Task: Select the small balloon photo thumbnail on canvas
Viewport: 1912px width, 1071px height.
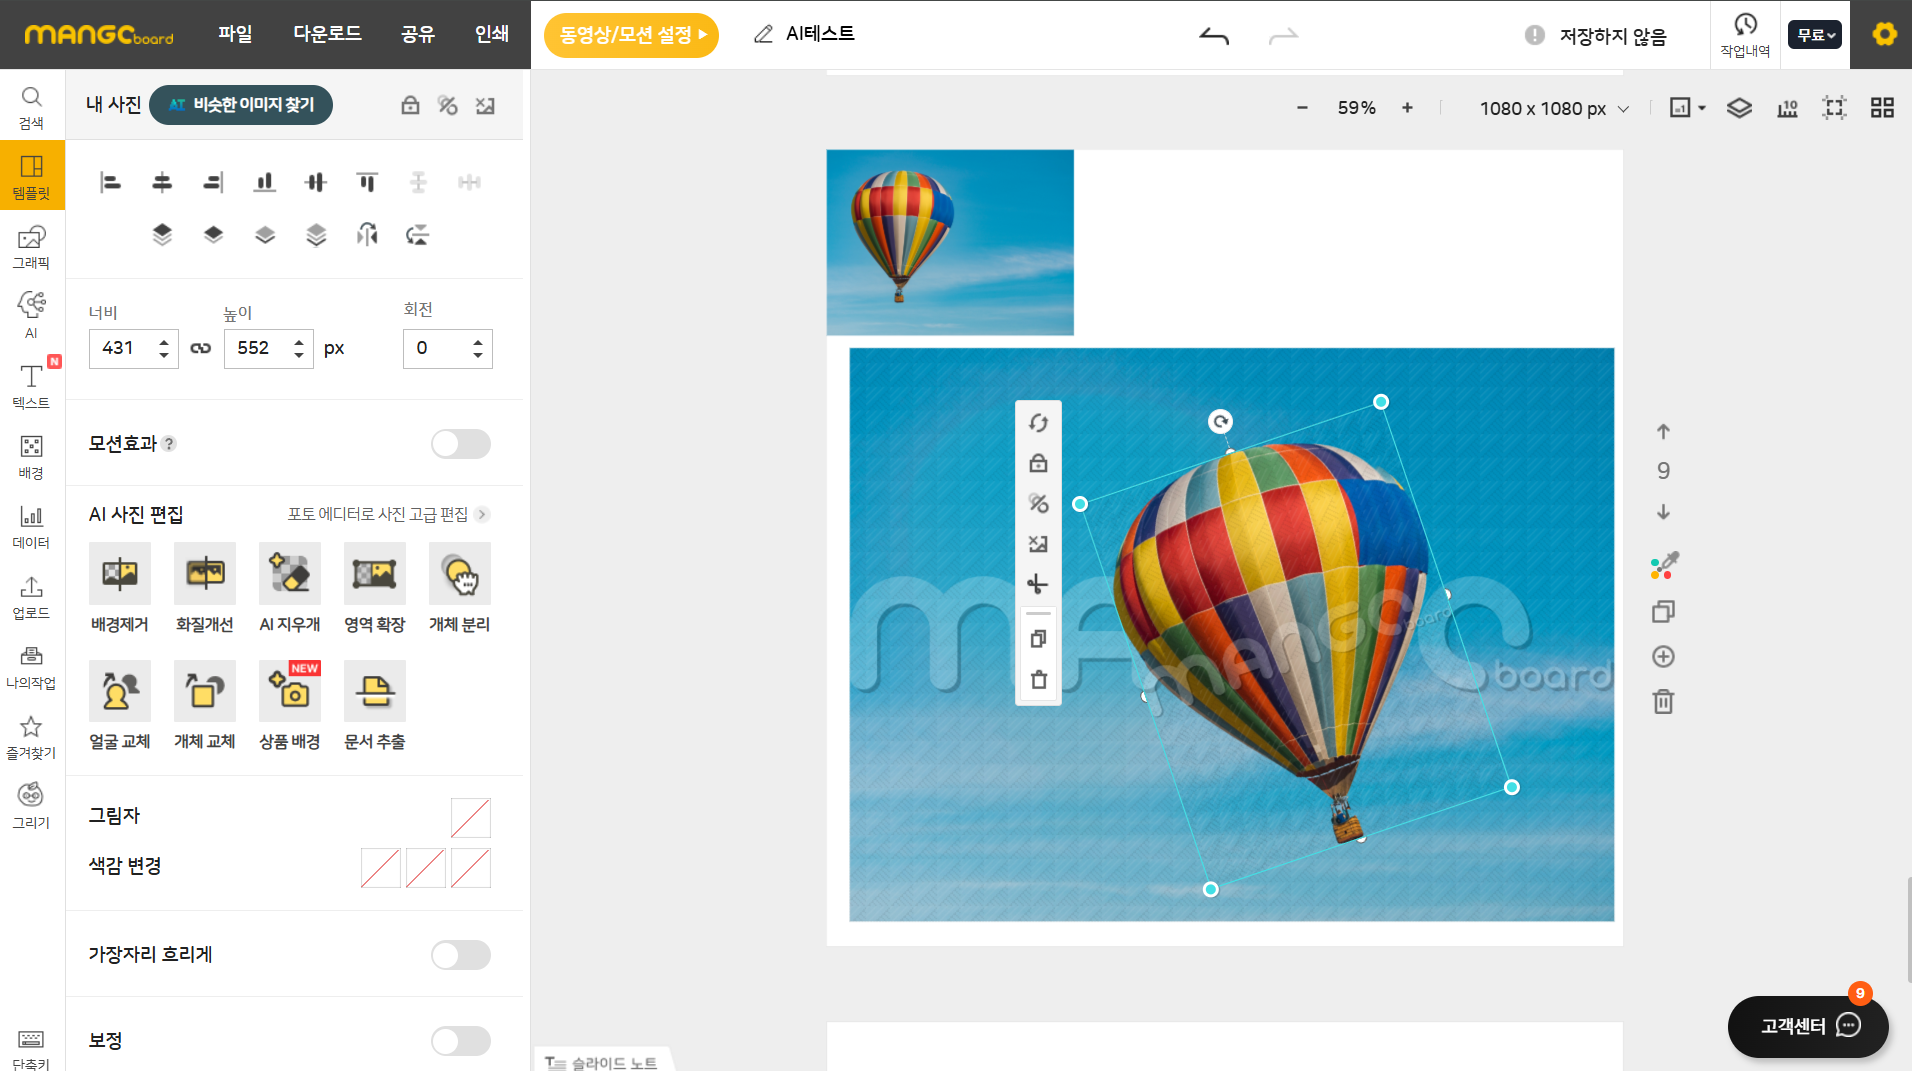Action: [950, 243]
